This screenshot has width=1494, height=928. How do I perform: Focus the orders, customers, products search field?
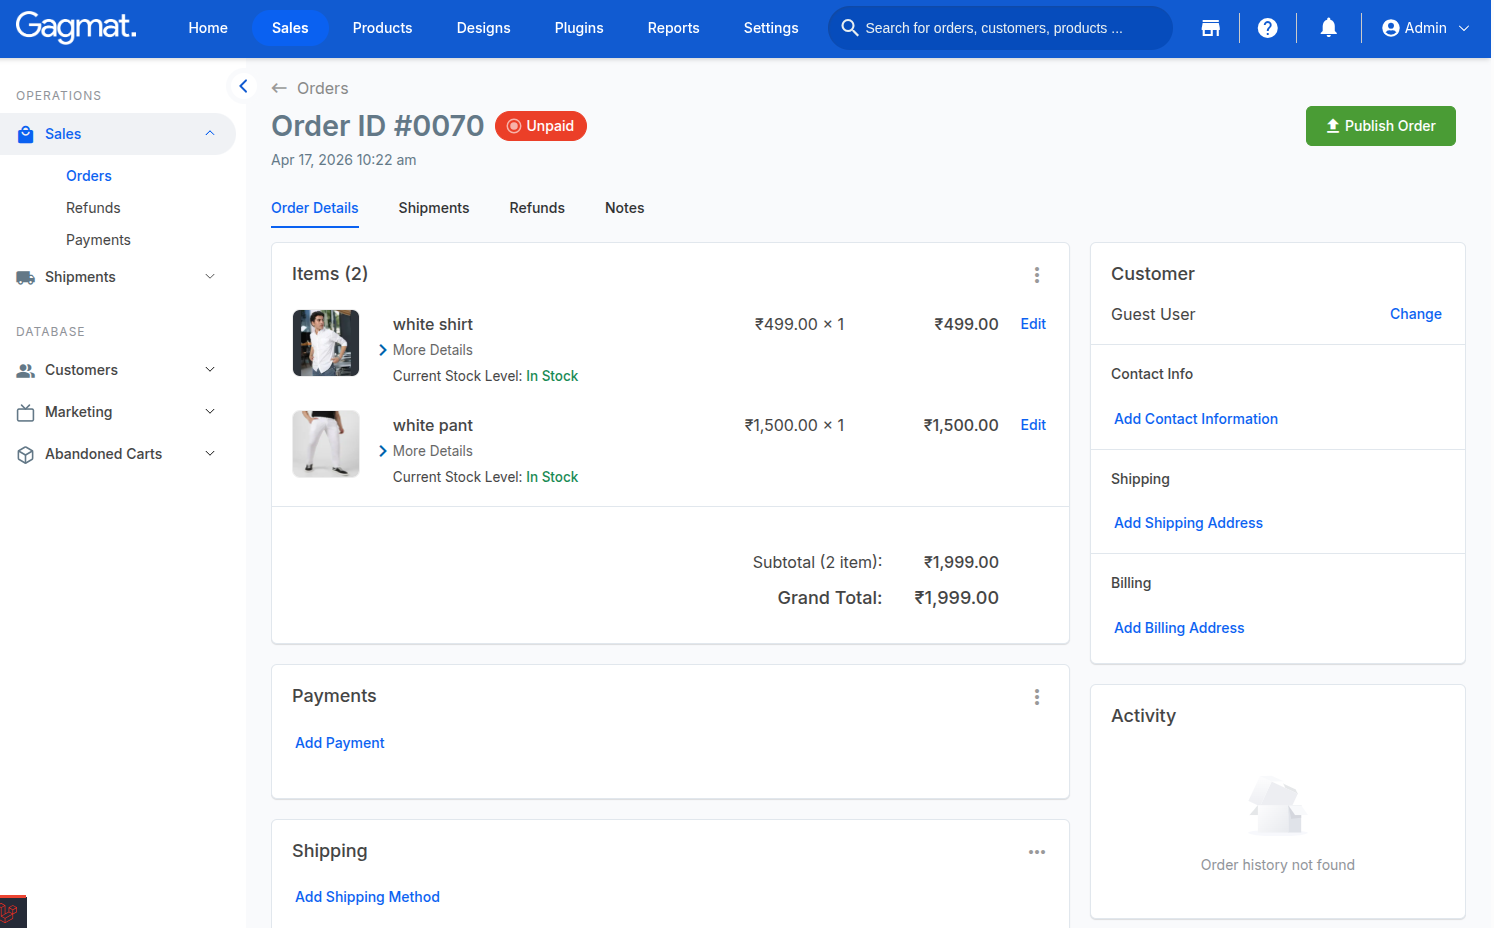tap(1000, 28)
